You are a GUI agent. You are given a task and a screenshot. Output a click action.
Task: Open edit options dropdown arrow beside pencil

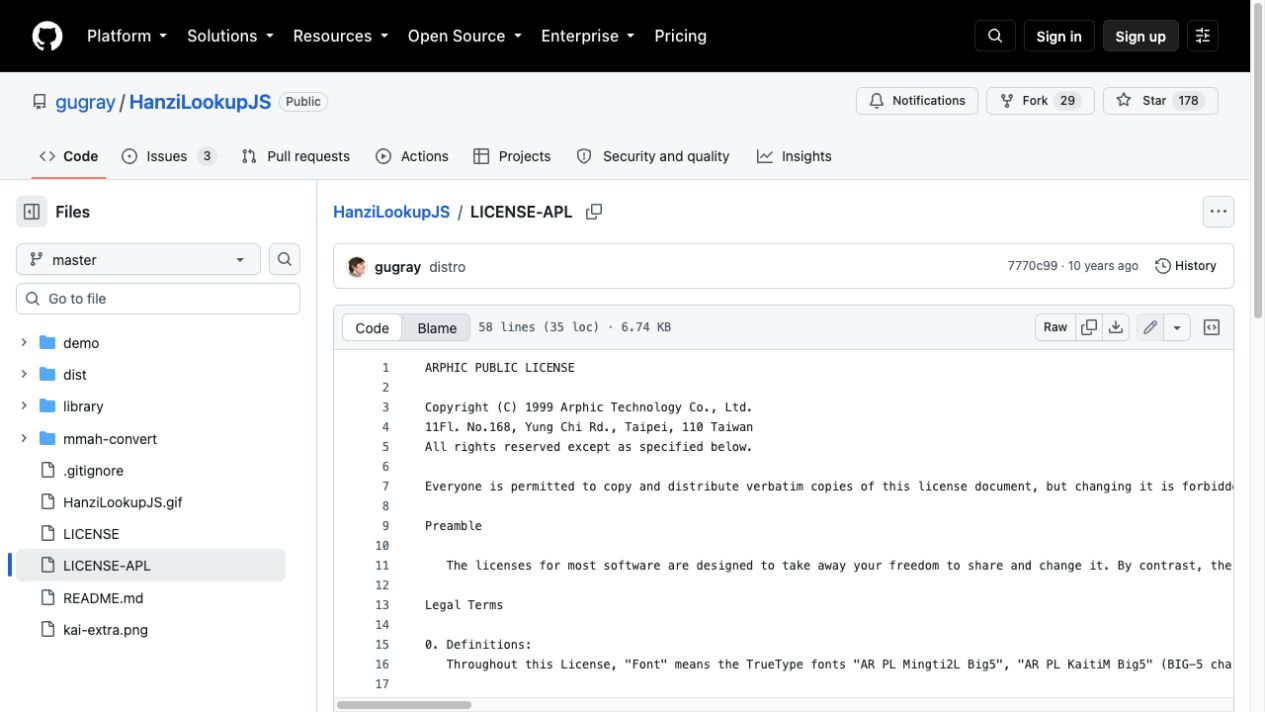[x=1177, y=327]
